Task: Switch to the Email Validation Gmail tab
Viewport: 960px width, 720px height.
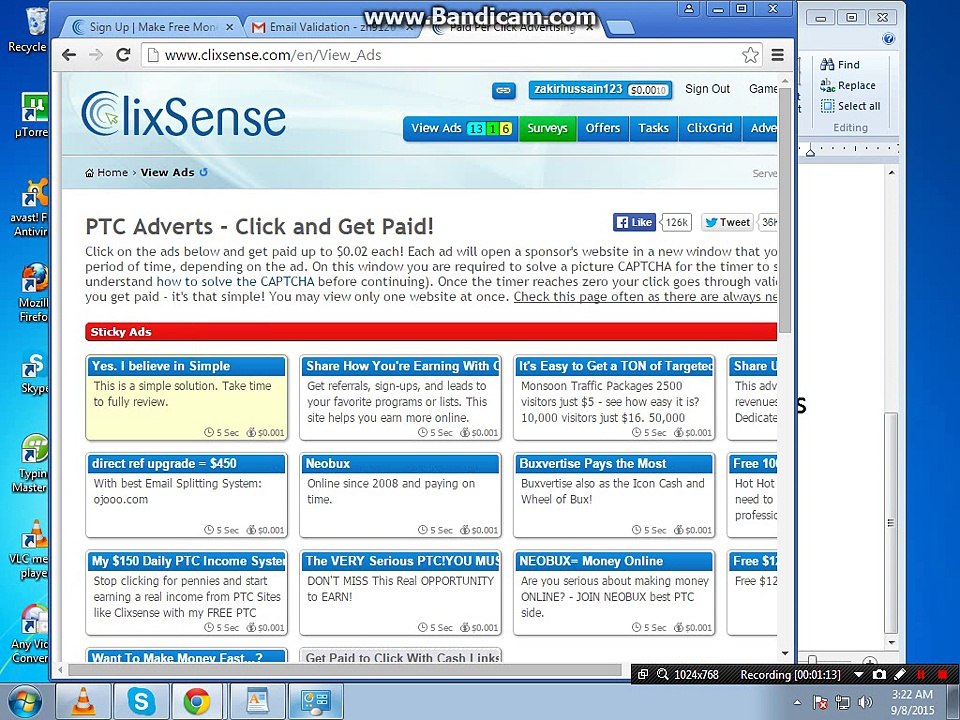Action: (331, 27)
